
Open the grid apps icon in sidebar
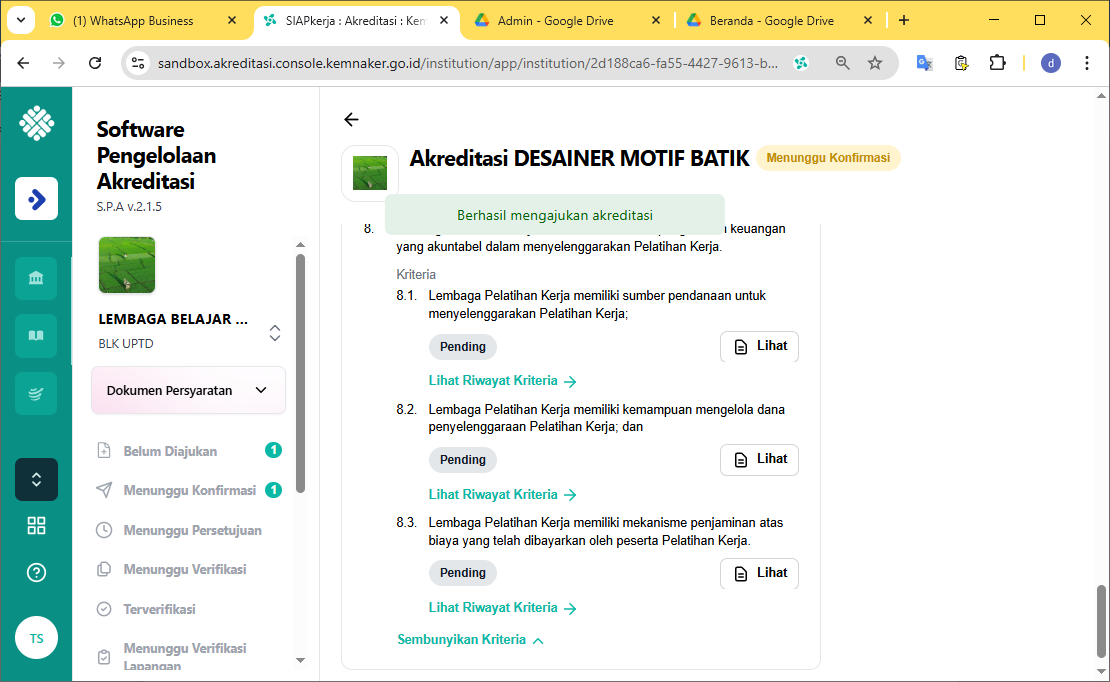(36, 526)
